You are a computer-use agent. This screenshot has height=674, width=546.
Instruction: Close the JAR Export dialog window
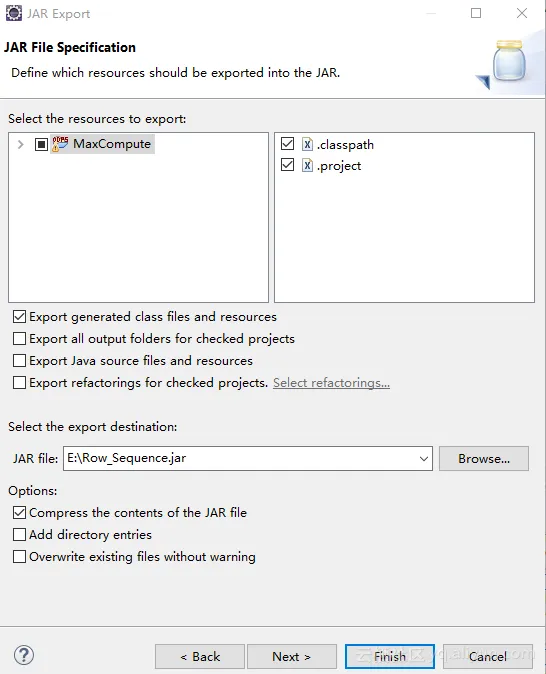coord(522,13)
